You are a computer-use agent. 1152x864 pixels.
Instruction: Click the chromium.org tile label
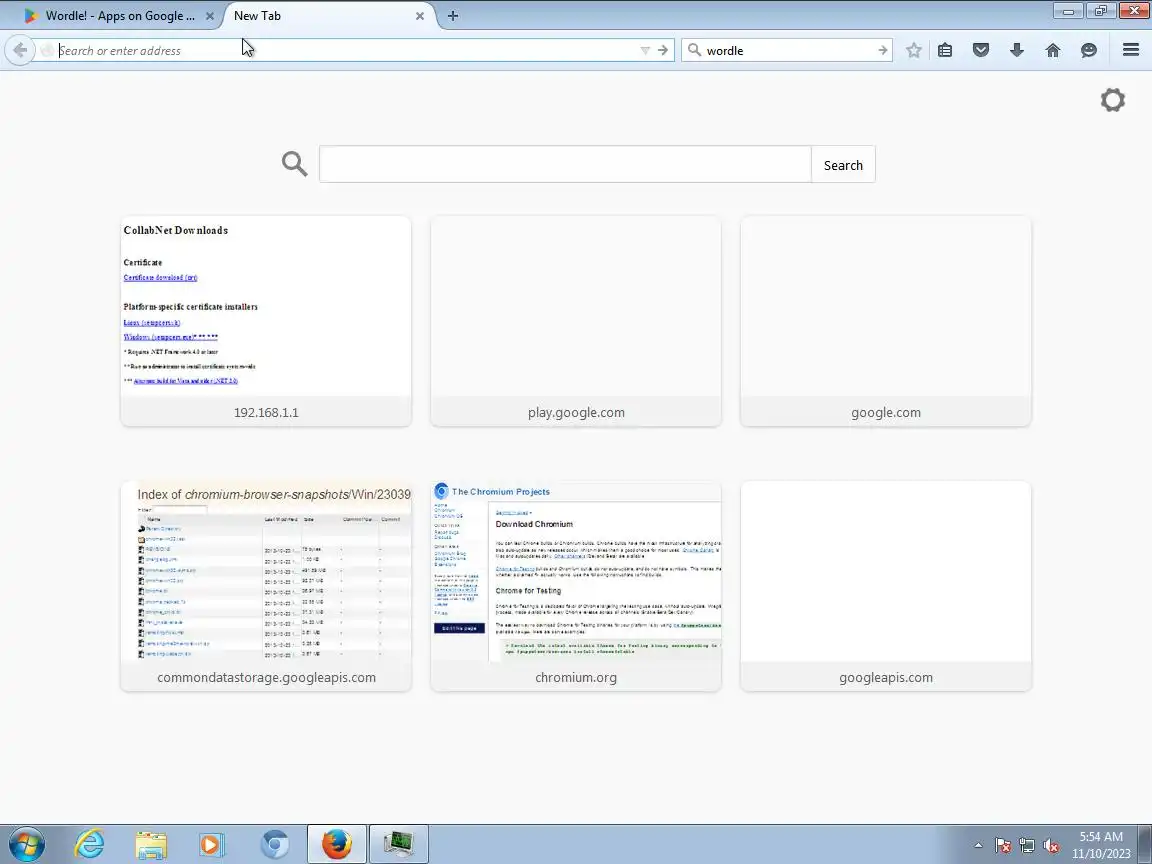576,677
